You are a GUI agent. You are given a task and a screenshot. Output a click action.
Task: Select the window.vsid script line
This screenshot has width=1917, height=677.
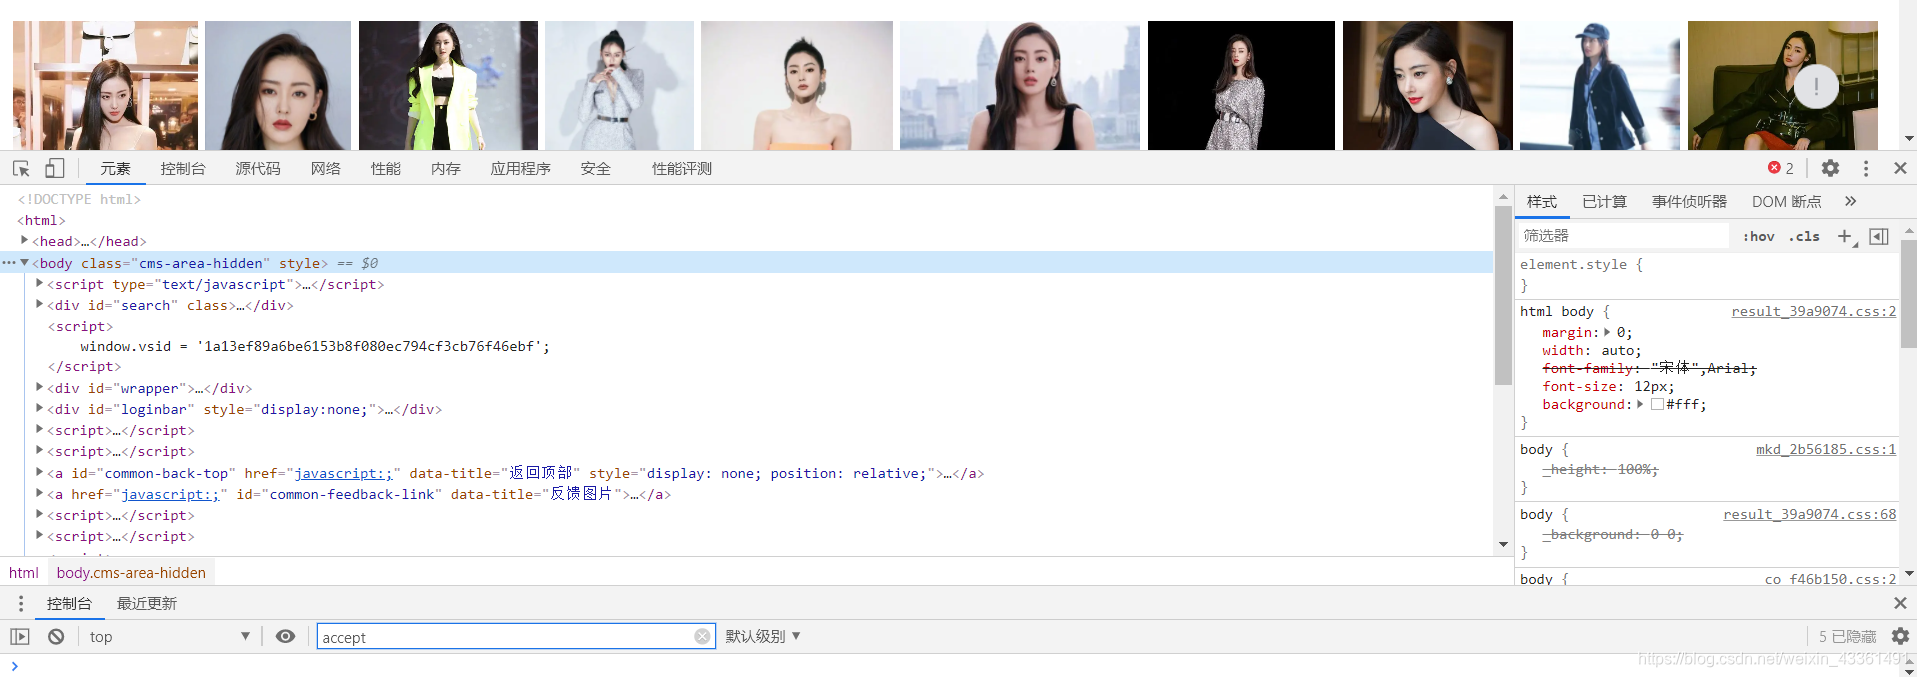tap(315, 346)
